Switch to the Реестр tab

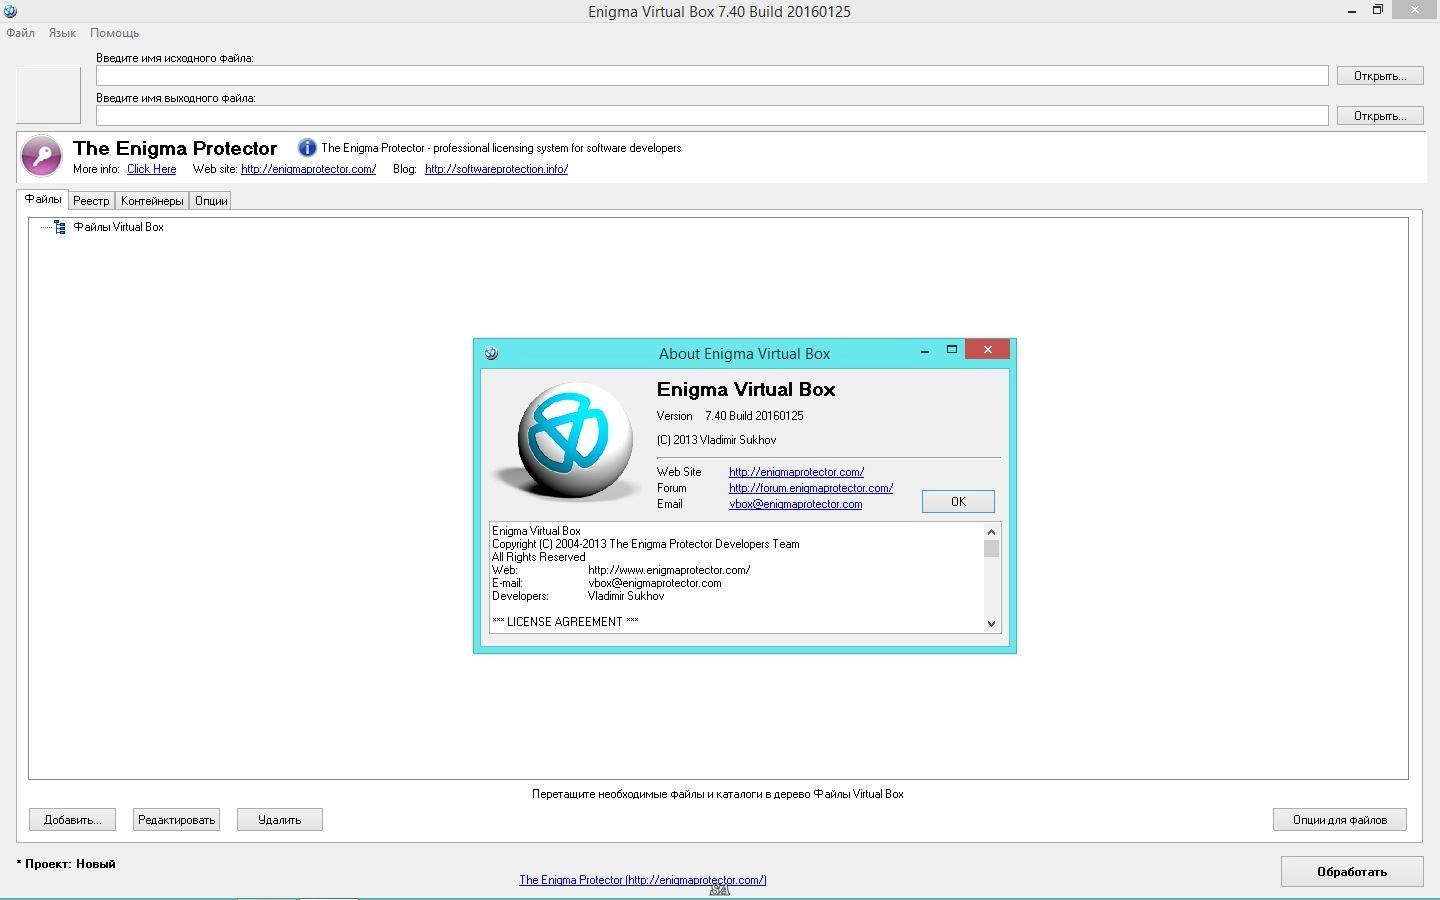(91, 201)
